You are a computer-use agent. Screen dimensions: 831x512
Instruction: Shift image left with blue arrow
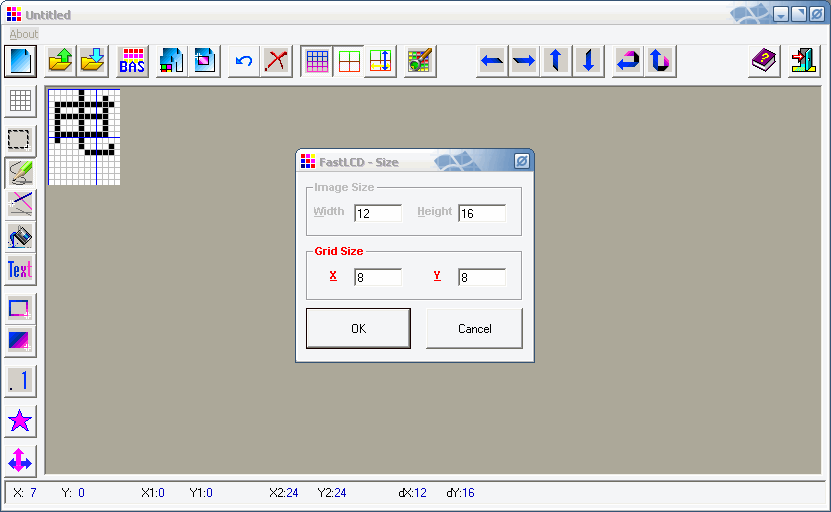coord(492,61)
